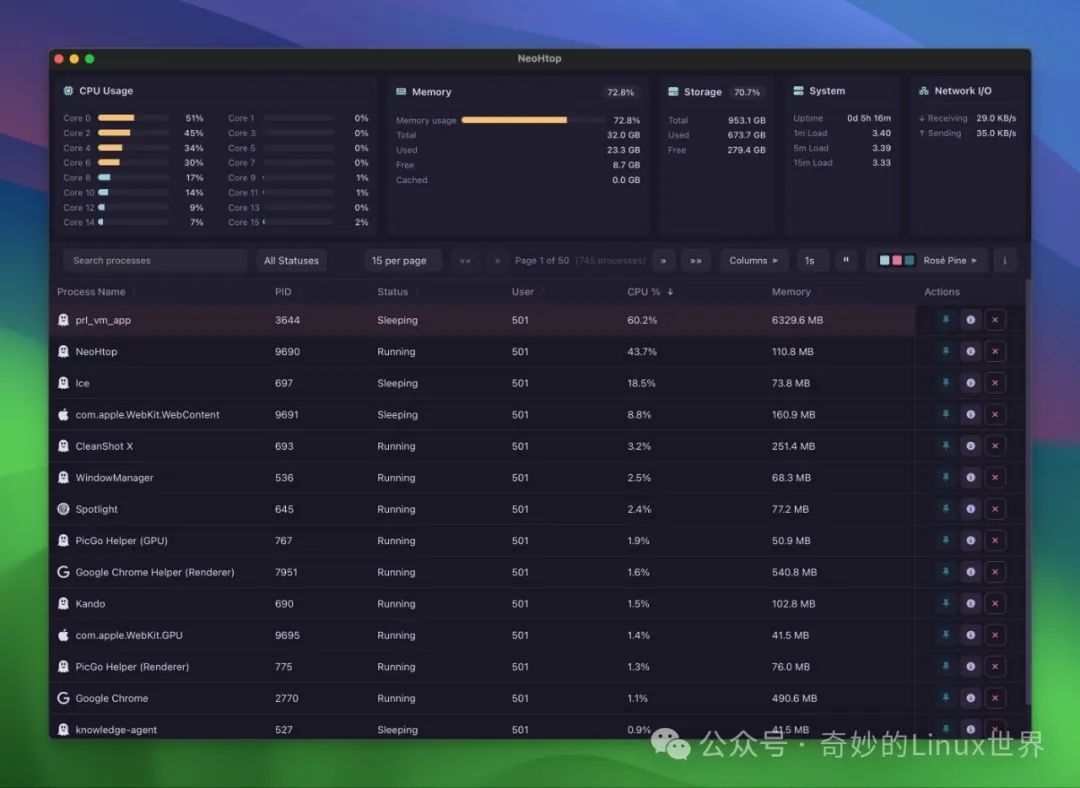This screenshot has height=788, width=1080.
Task: Sort by Status column
Action: pos(393,292)
